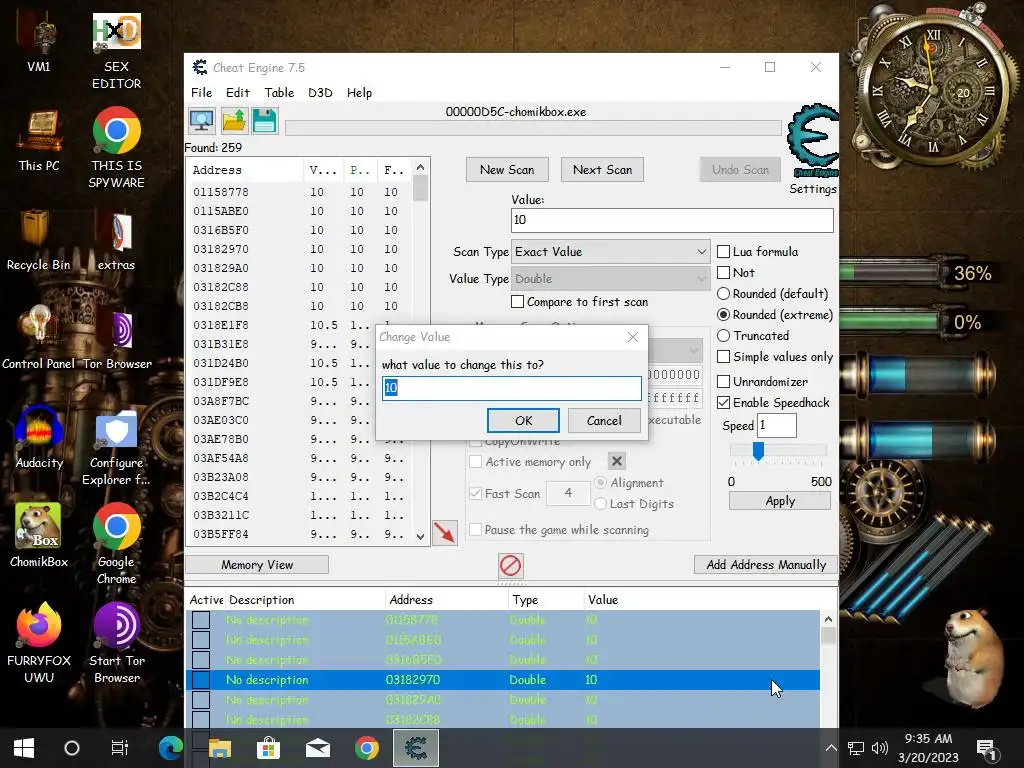Select Rounded (default) radio option
The height and width of the screenshot is (768, 1024).
(724, 294)
